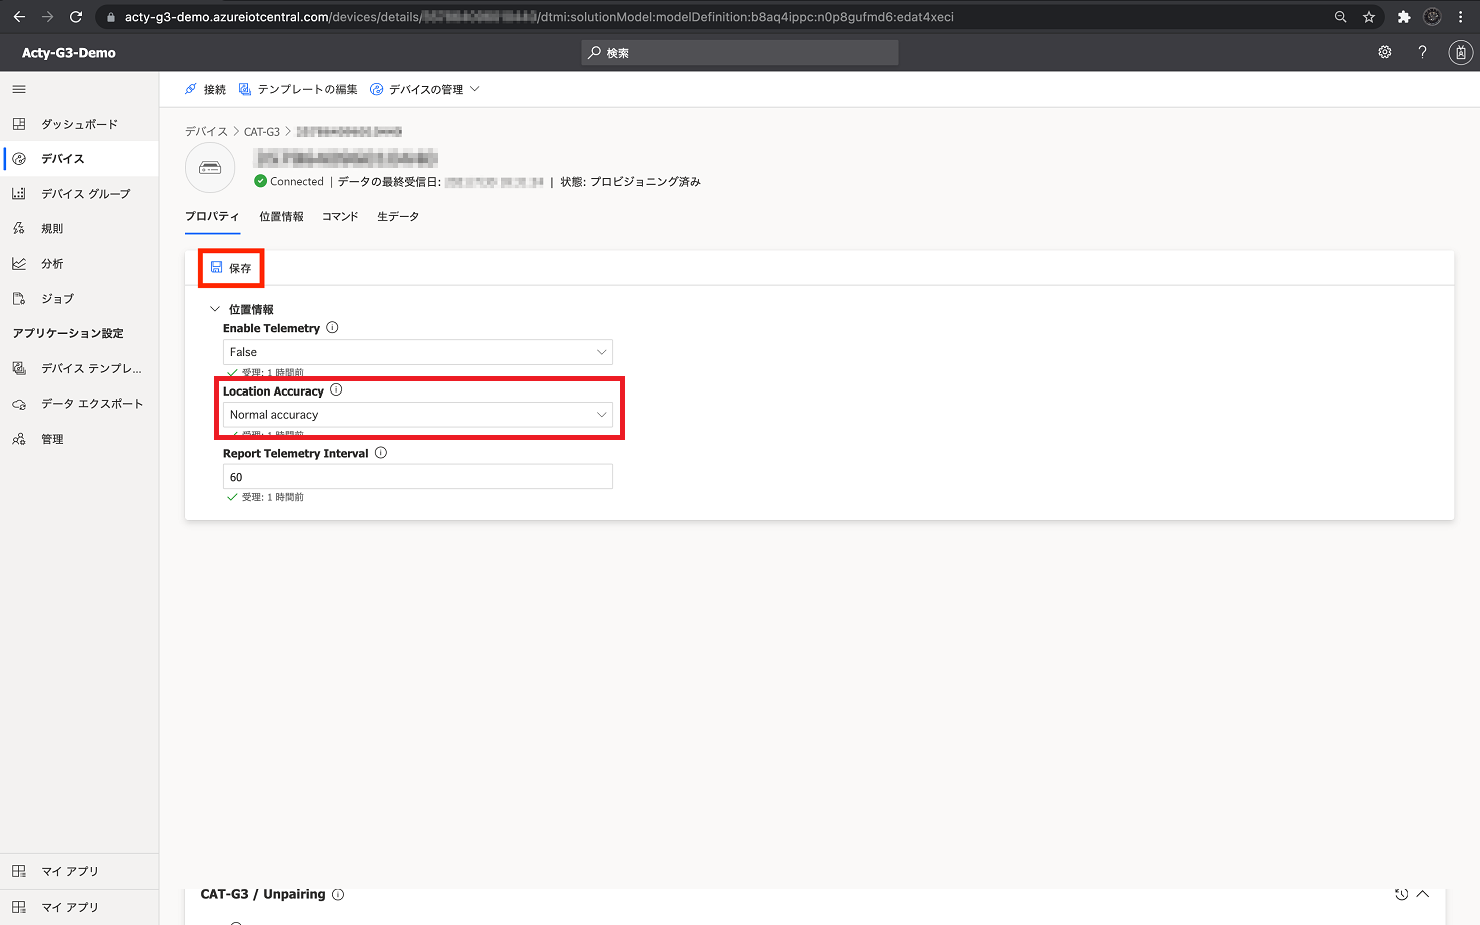Open the Location Accuracy dropdown
The width and height of the screenshot is (1480, 925).
click(x=417, y=415)
